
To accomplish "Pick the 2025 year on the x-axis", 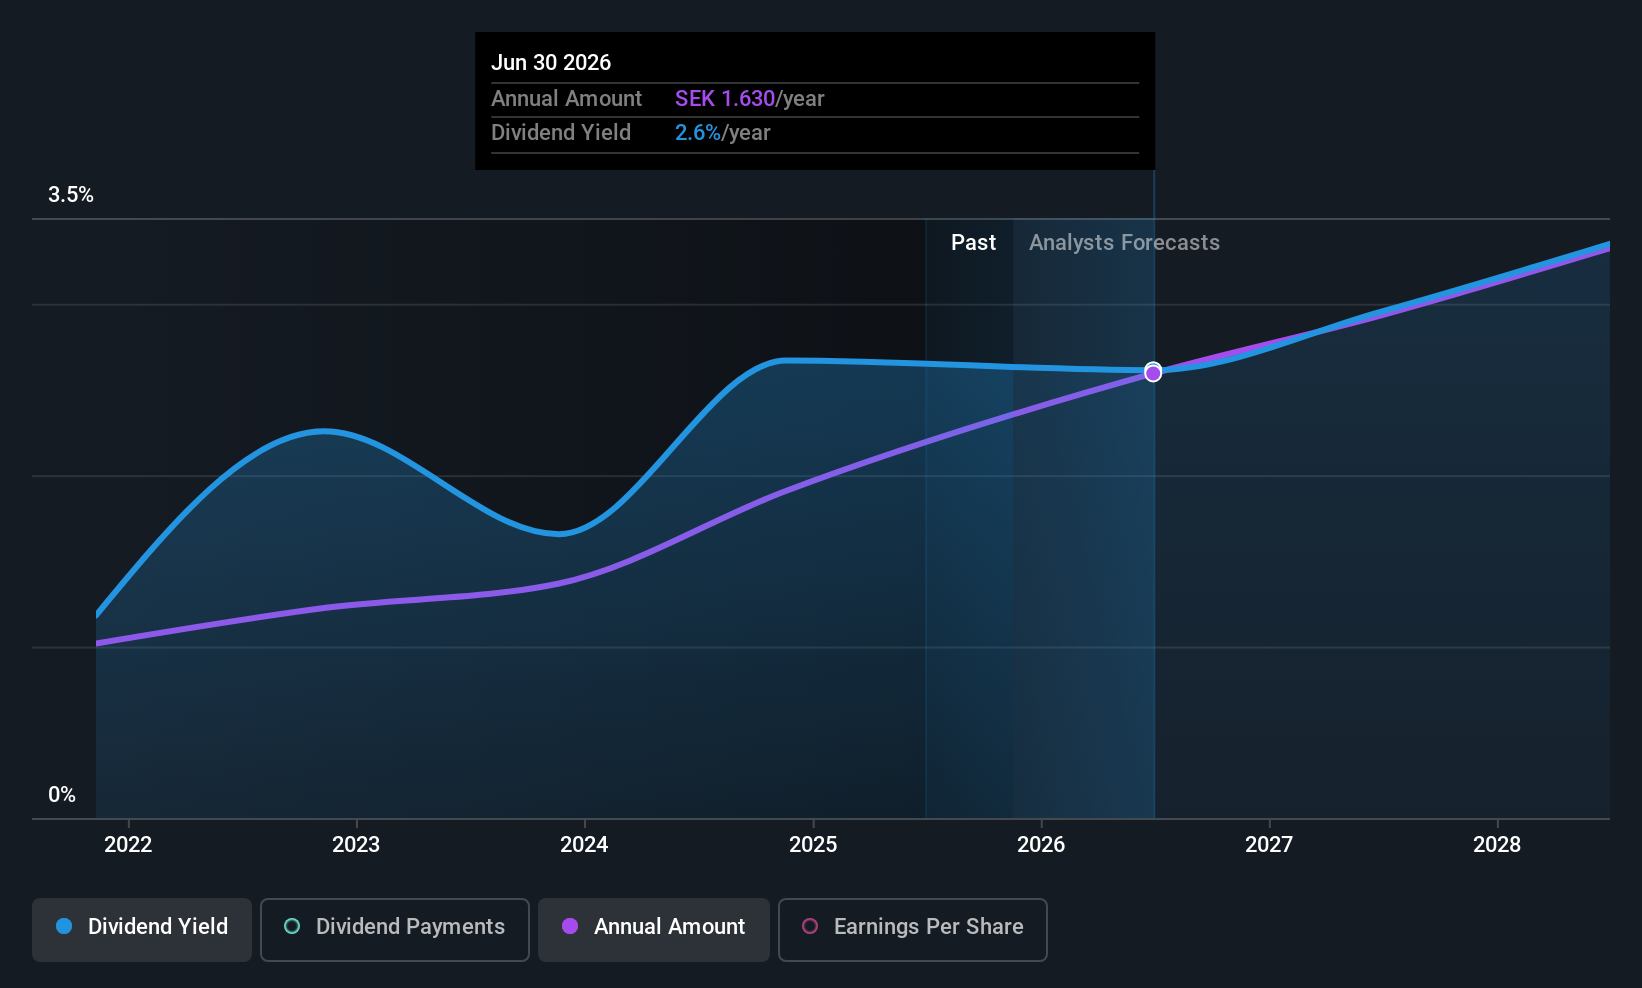I will click(813, 845).
